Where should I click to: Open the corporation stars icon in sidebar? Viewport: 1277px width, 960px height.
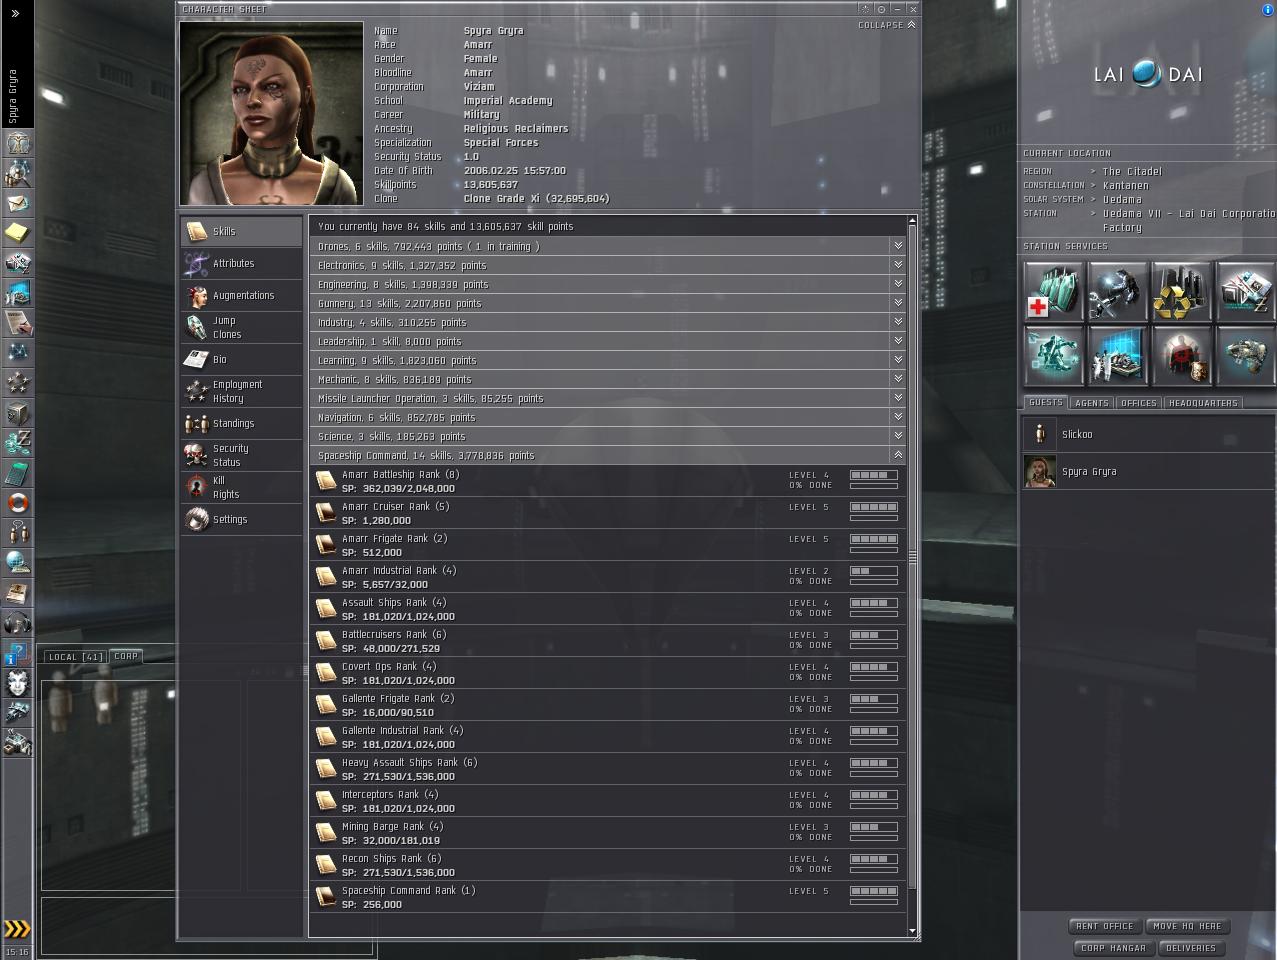pos(17,383)
